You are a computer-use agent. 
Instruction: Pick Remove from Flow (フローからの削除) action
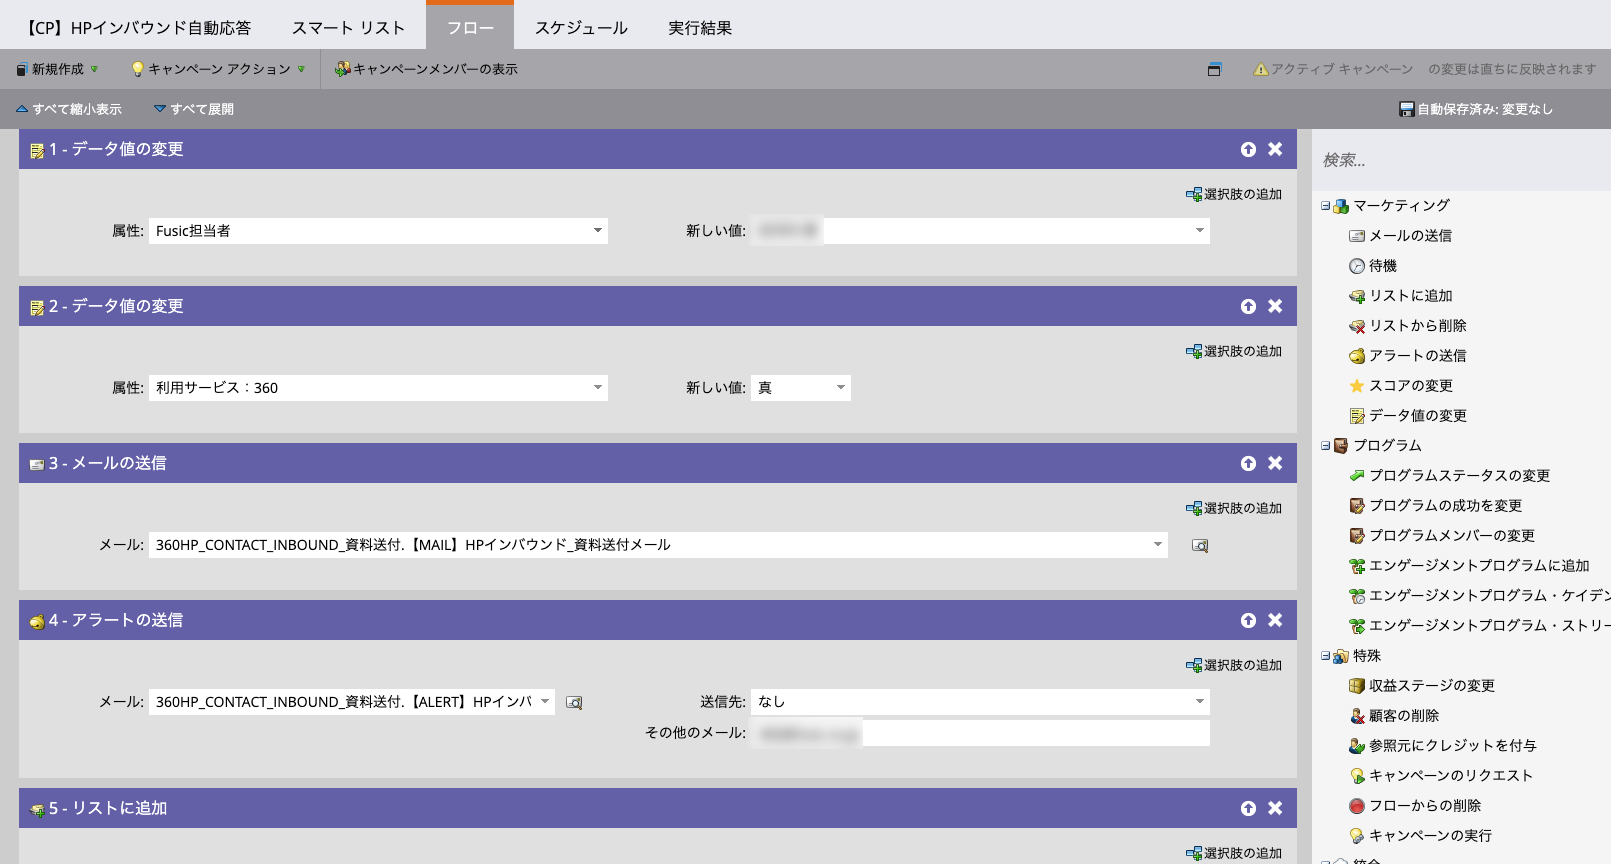click(x=1424, y=806)
